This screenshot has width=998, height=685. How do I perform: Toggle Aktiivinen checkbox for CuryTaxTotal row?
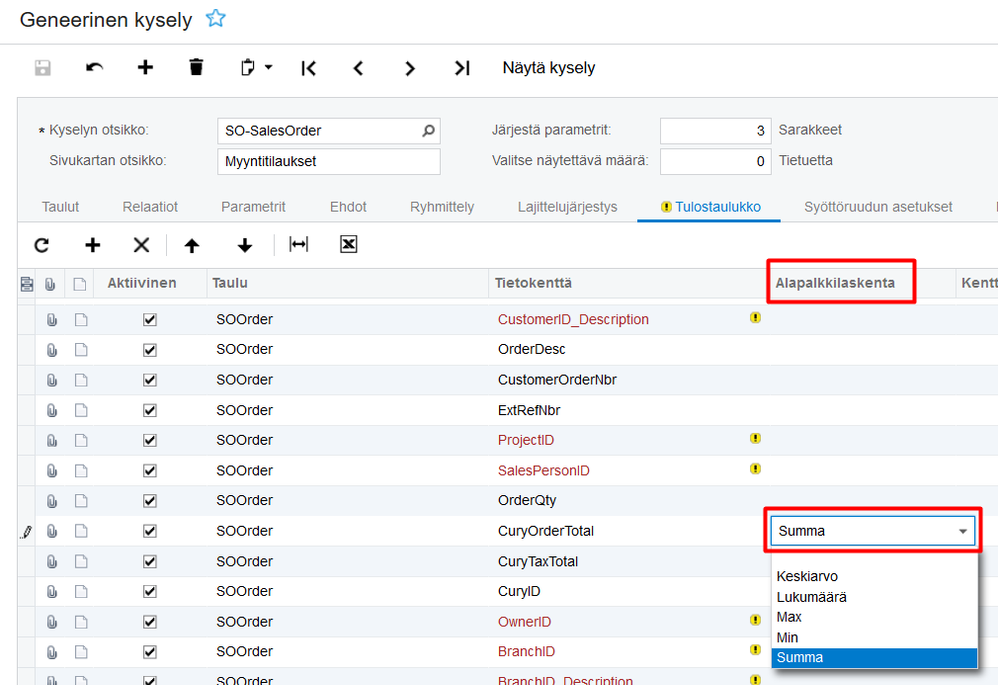click(x=150, y=561)
